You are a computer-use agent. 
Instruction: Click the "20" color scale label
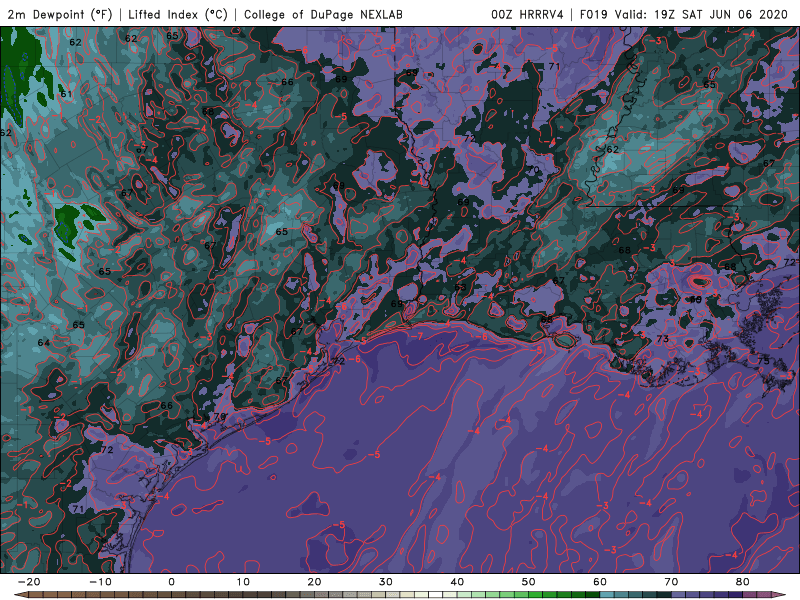pyautogui.click(x=314, y=582)
